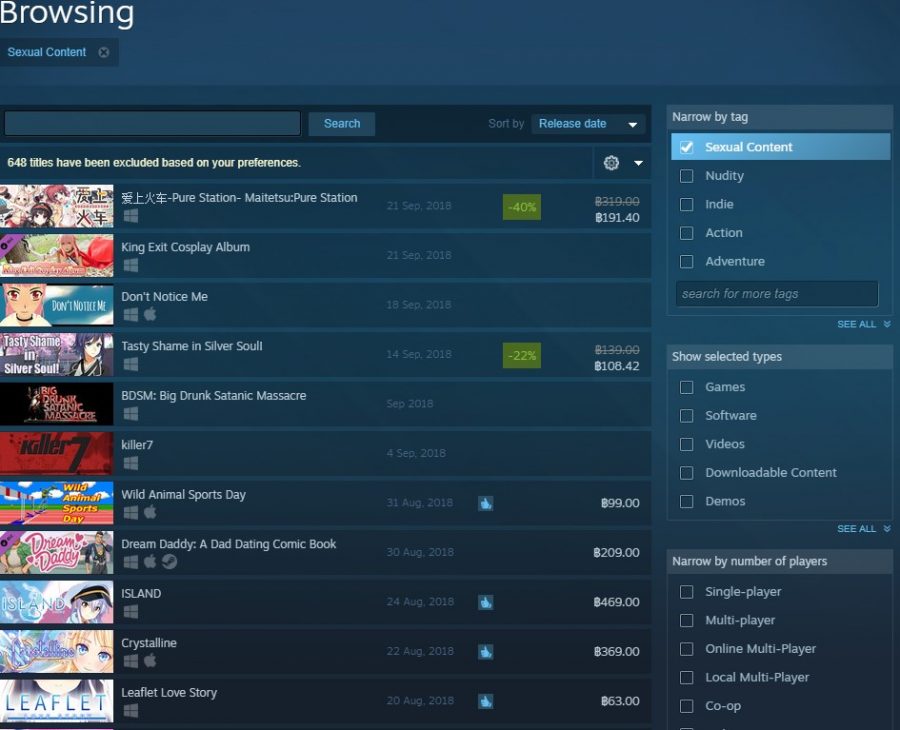Click the review icon beside Crystalline
900x730 pixels.
point(485,651)
